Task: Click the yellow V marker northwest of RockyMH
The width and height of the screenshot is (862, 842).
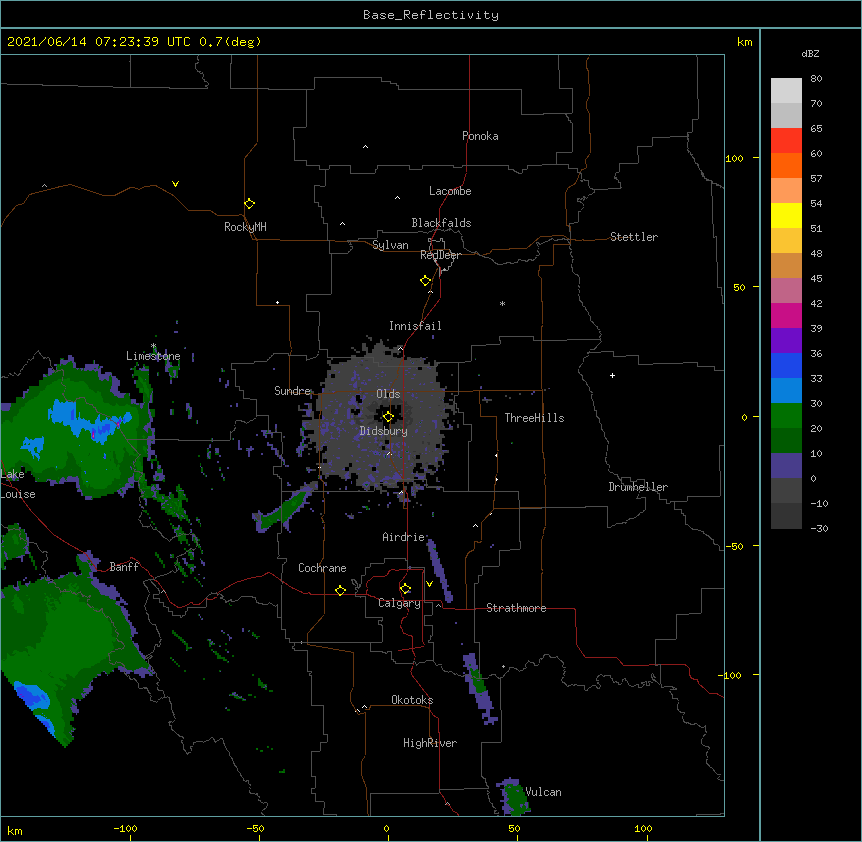Action: pos(175,184)
